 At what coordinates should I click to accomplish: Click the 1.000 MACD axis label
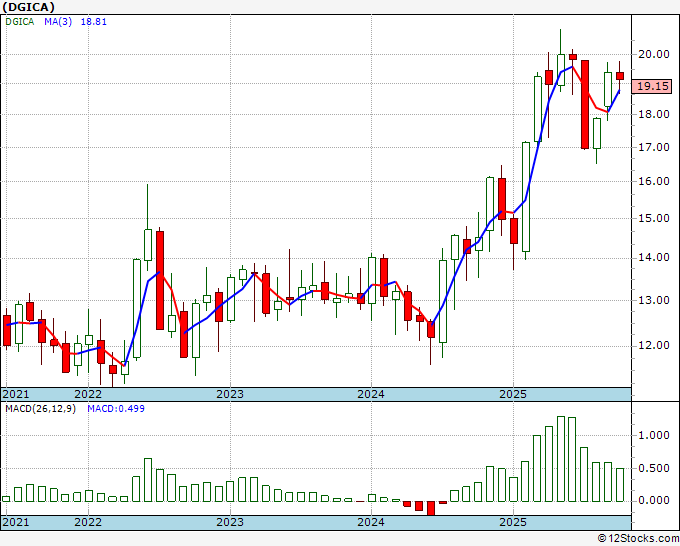click(x=654, y=435)
